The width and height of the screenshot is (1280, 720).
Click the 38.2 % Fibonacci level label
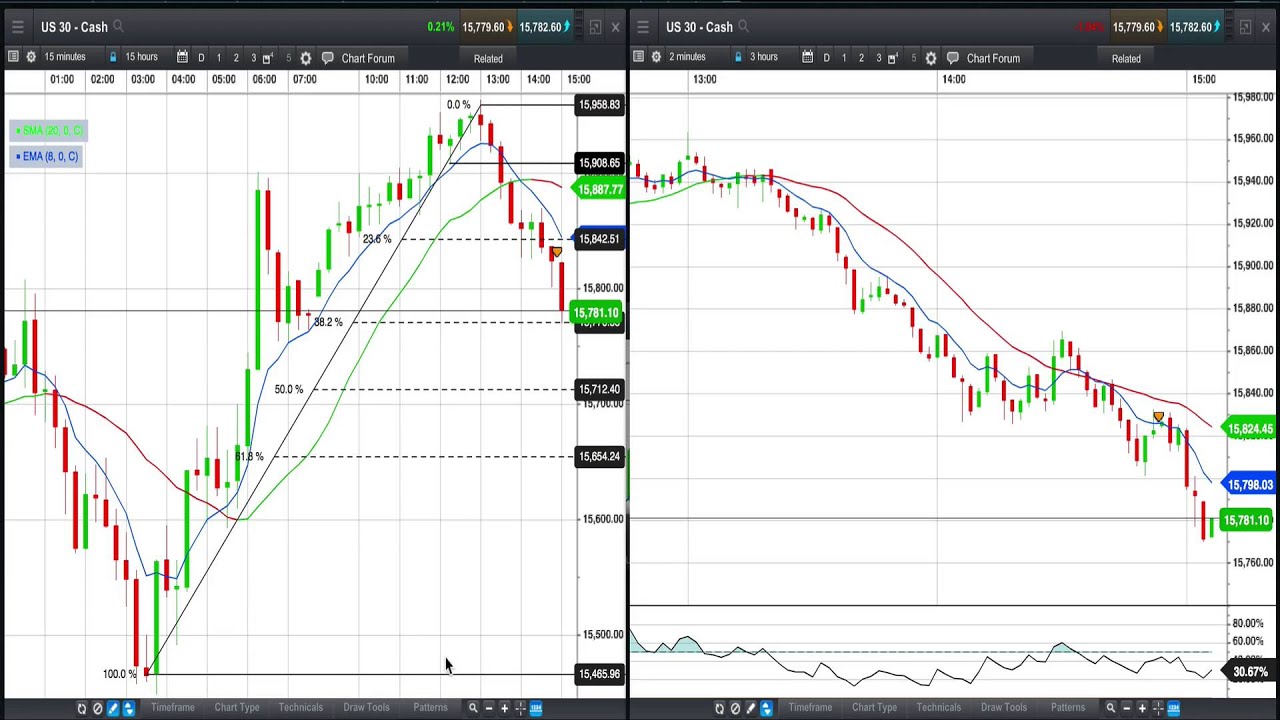[x=327, y=322]
